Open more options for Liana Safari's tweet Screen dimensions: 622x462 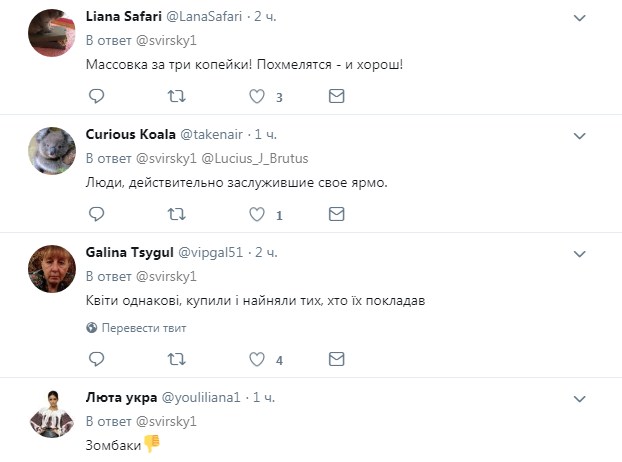[x=579, y=17]
